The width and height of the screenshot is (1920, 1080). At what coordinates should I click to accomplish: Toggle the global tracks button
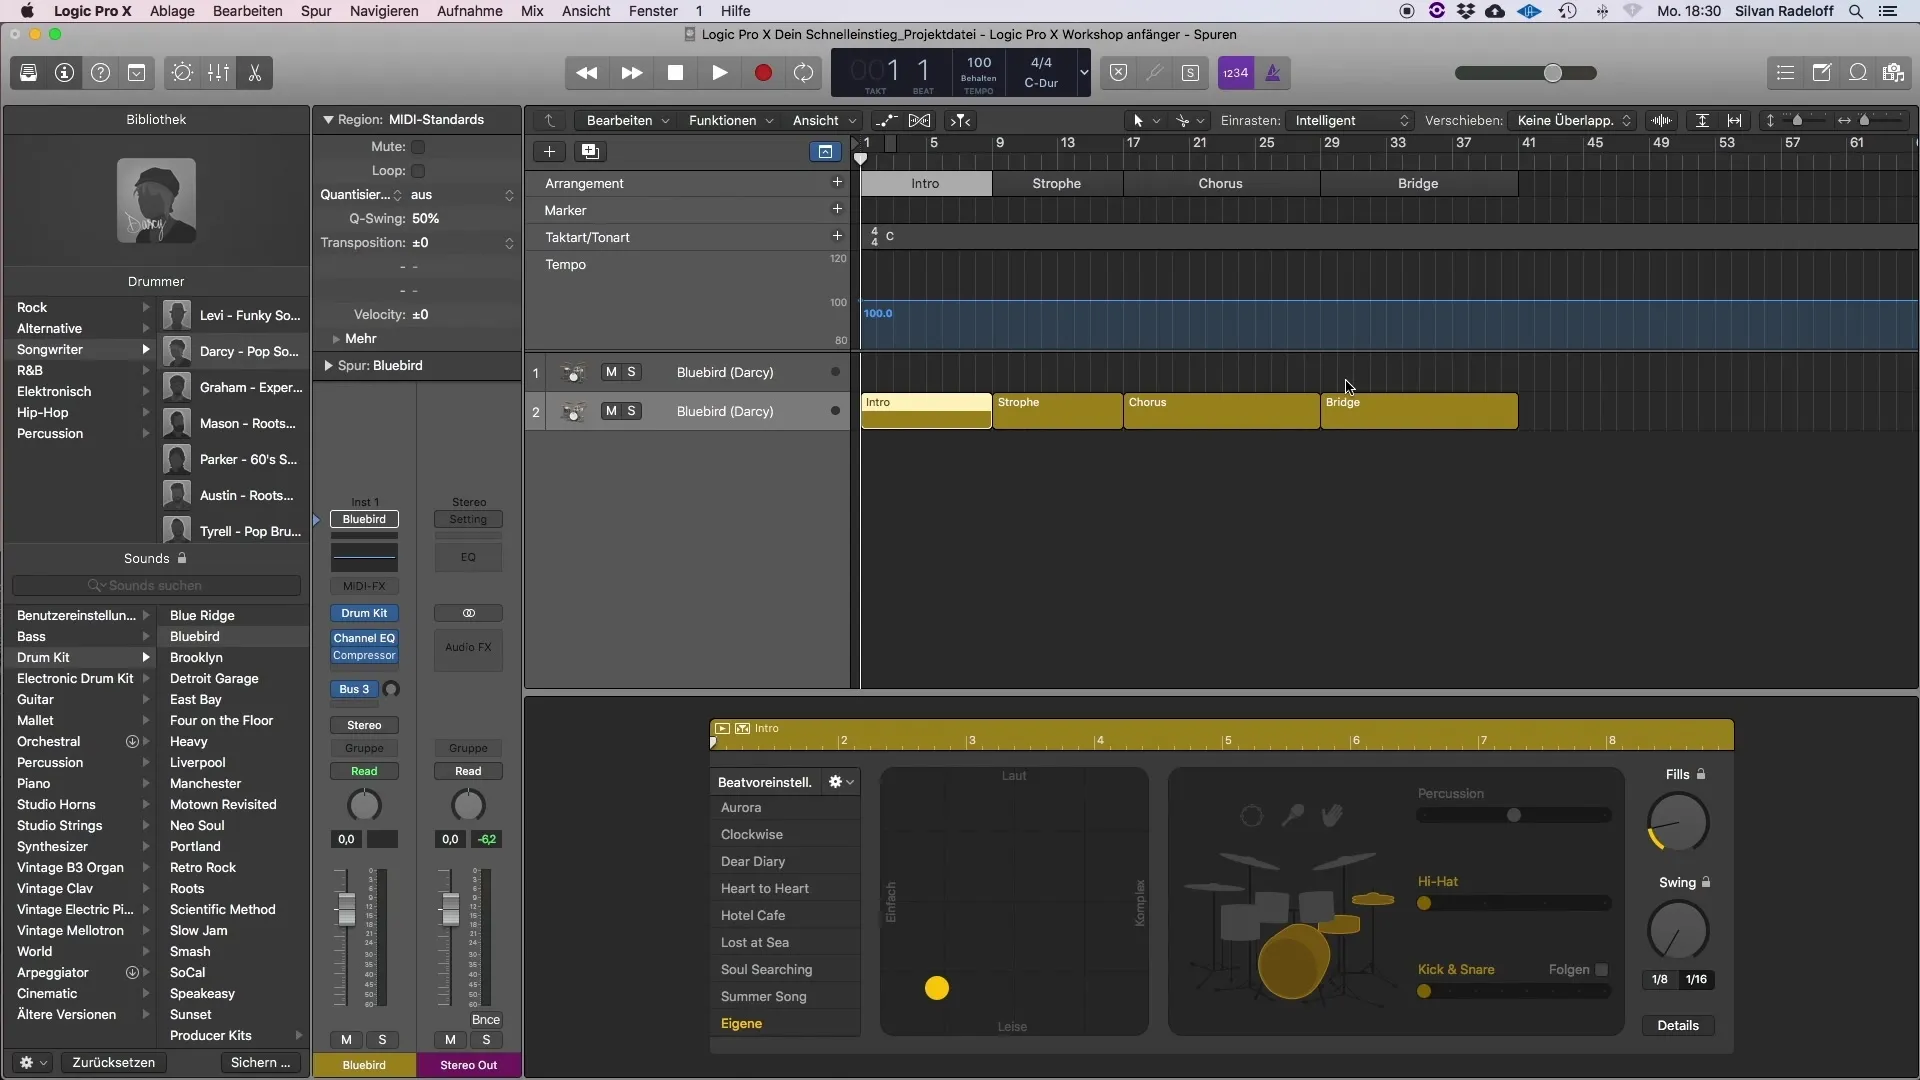(x=825, y=151)
